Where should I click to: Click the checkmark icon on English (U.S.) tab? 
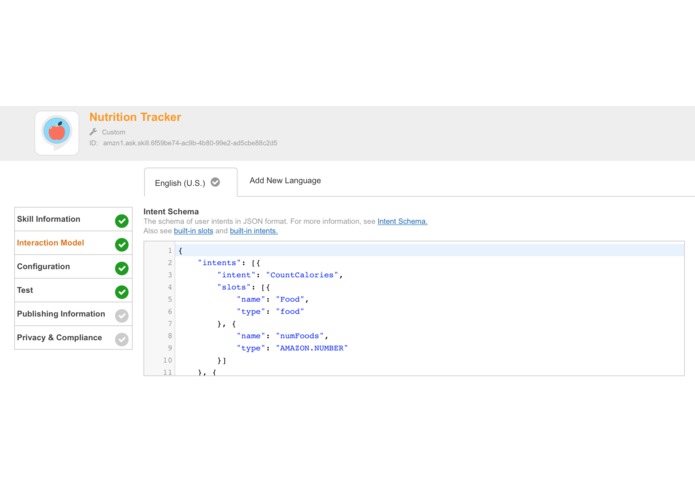[x=215, y=182]
